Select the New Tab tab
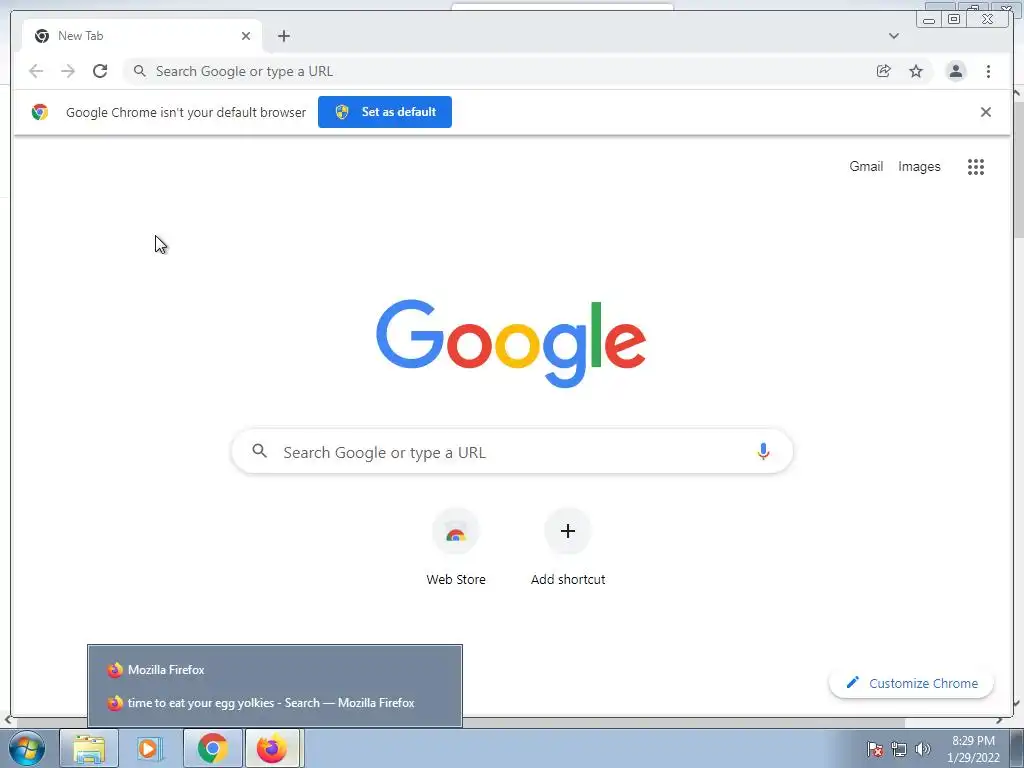The width and height of the screenshot is (1024, 768). pyautogui.click(x=142, y=36)
